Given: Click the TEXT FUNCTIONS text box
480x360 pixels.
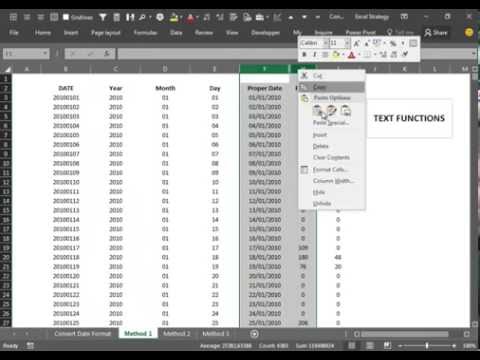Looking at the screenshot, I should (x=409, y=118).
